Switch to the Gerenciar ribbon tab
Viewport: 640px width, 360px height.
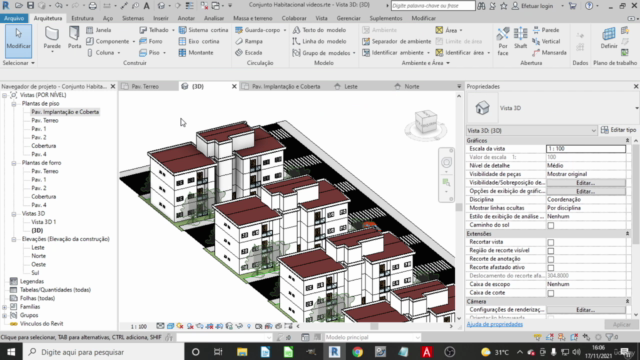[349, 18]
